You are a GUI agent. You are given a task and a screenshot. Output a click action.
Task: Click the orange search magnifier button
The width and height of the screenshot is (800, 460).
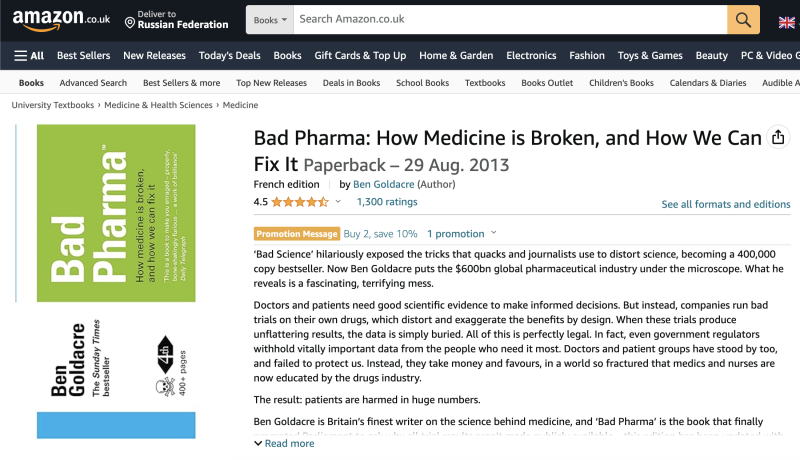pyautogui.click(x=743, y=20)
